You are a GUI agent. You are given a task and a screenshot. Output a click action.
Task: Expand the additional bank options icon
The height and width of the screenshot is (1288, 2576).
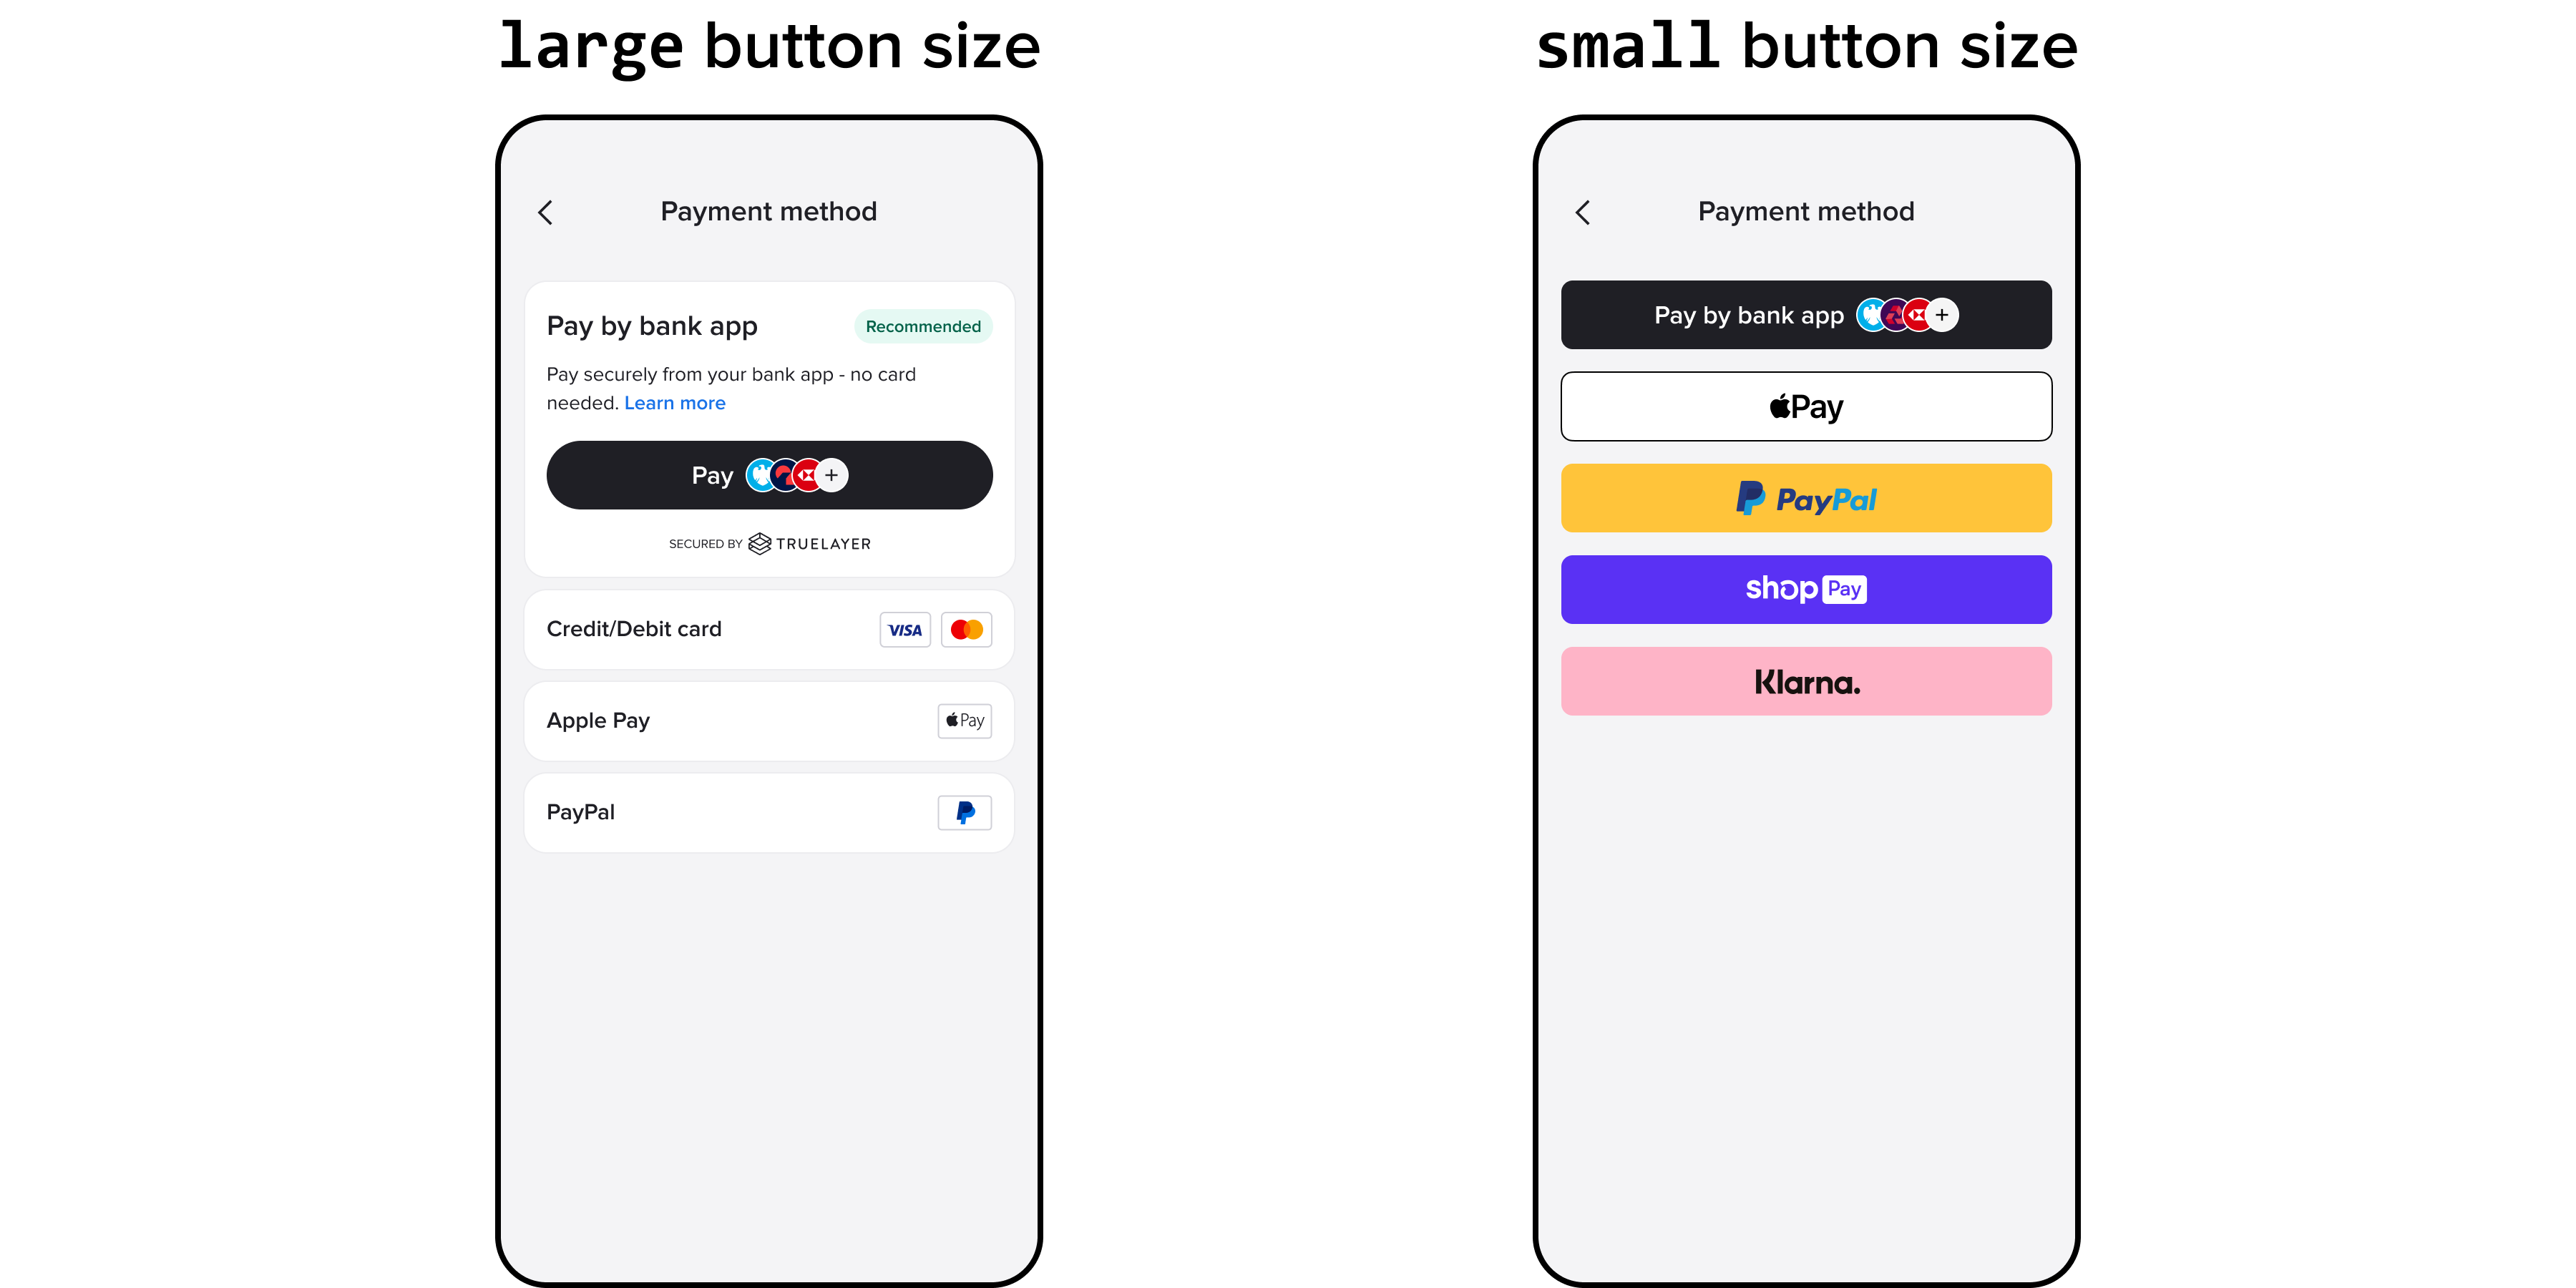click(x=838, y=477)
